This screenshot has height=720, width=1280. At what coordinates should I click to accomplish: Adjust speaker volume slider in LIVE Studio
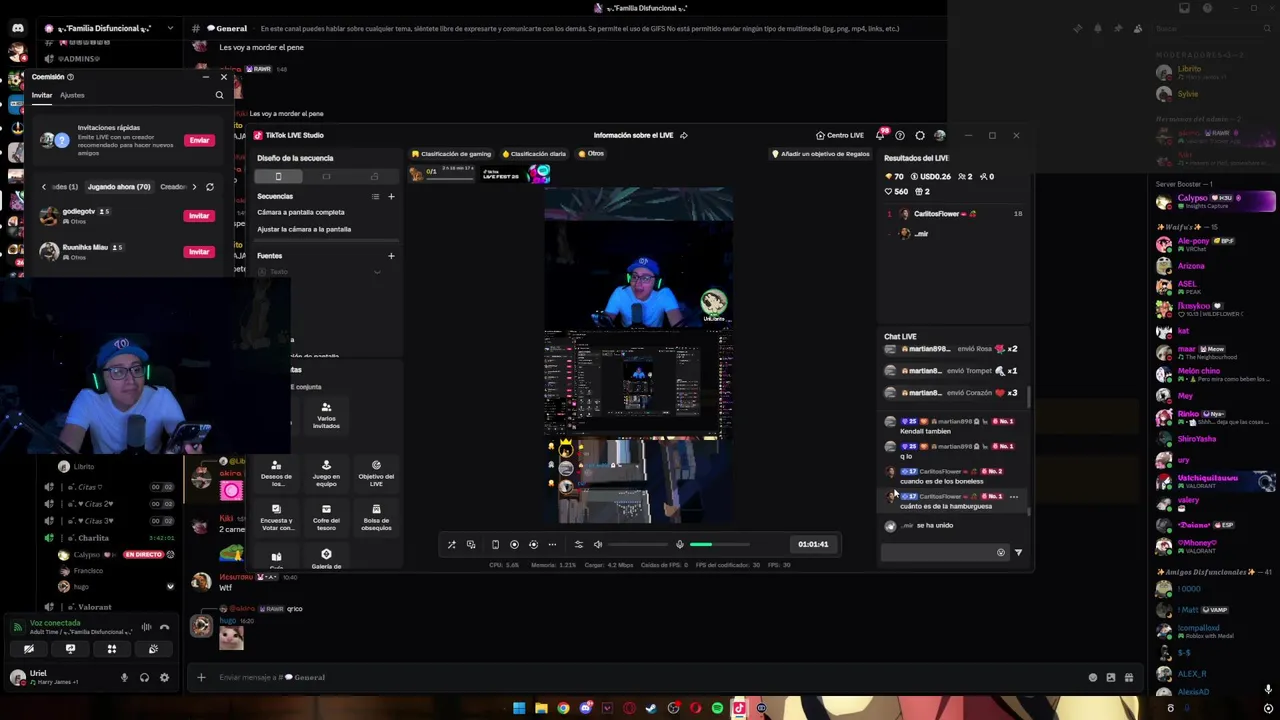[639, 544]
